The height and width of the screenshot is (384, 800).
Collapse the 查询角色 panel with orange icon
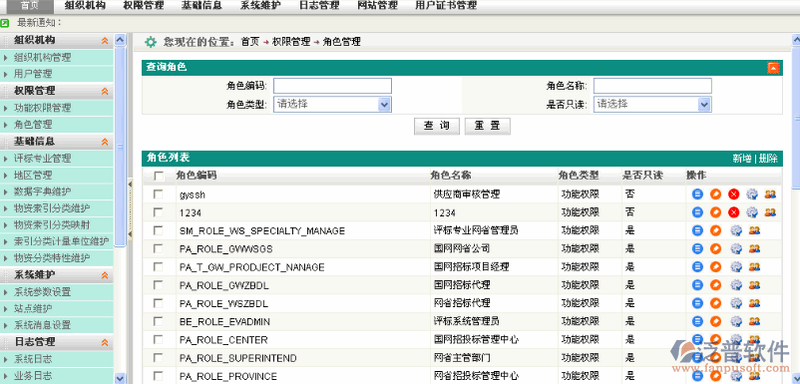click(773, 68)
